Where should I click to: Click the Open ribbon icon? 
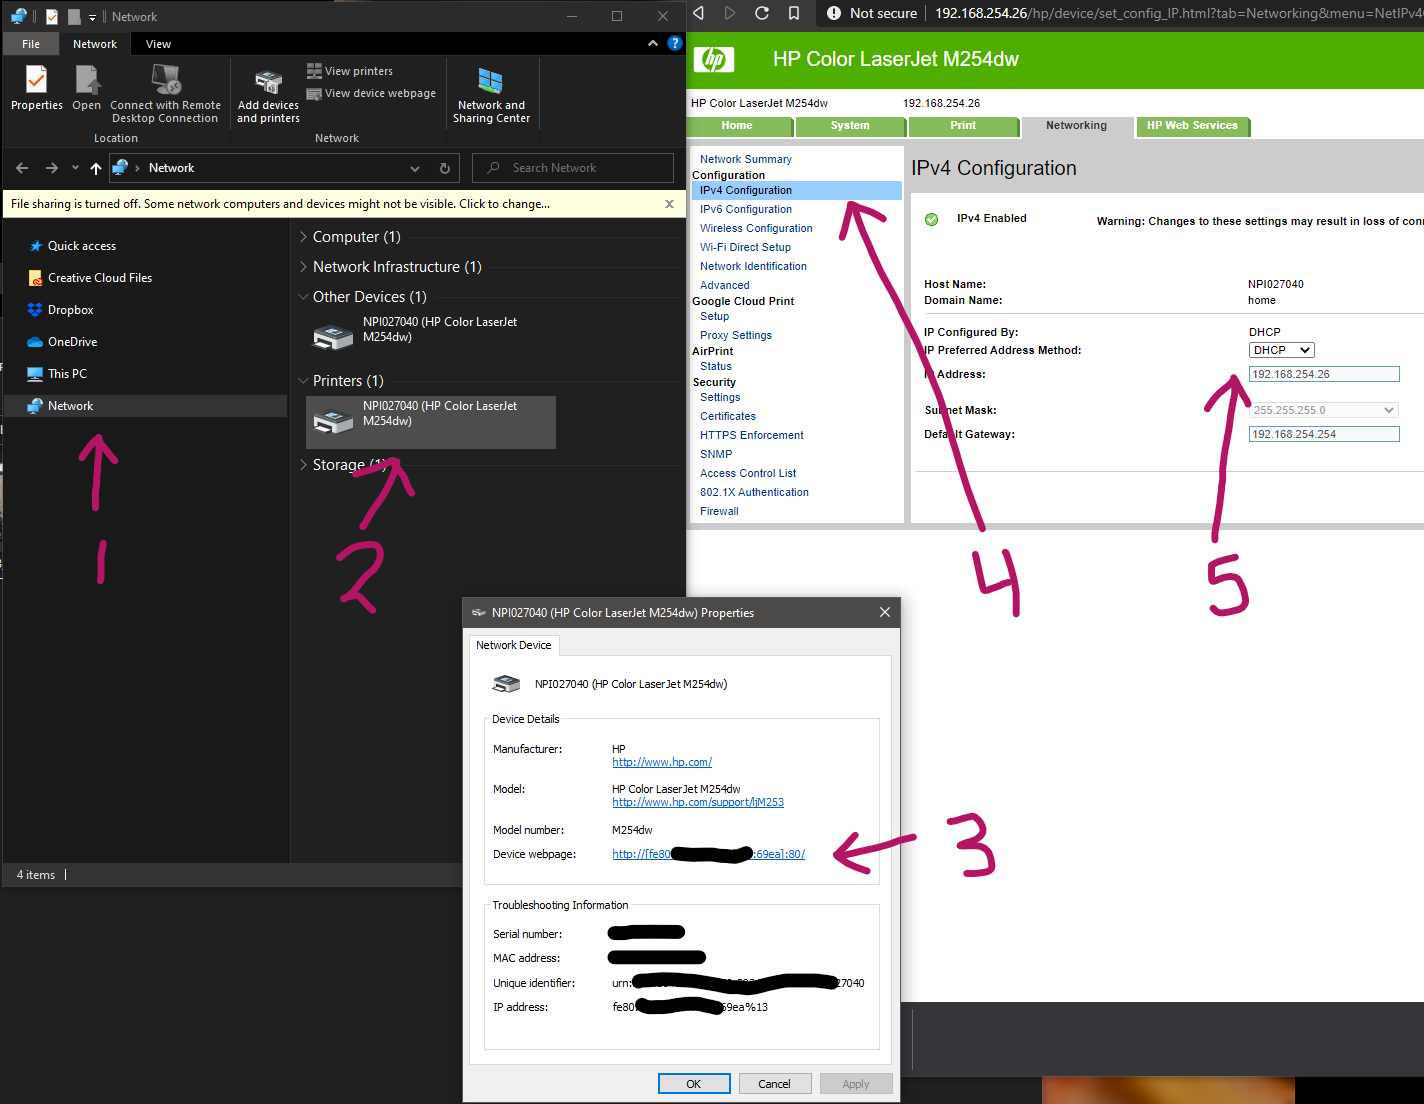(87, 87)
